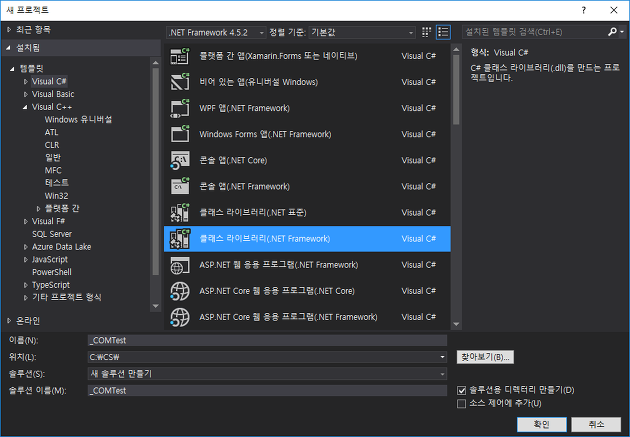Screen dimensions: 630x437
Task: Switch to medium icons view
Action: (x=426, y=32)
